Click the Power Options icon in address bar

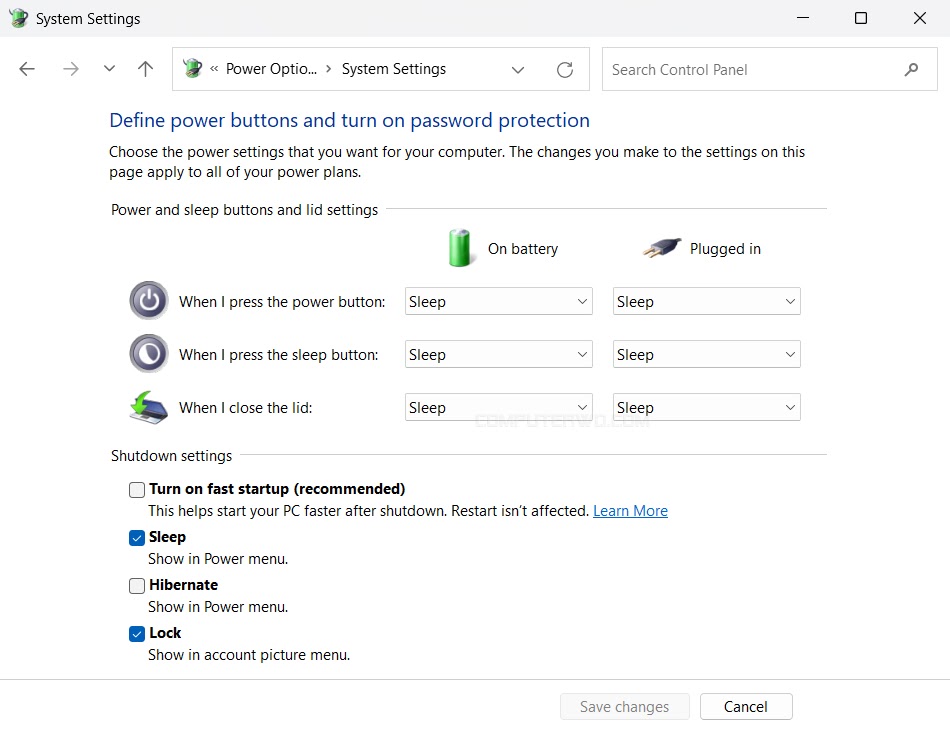click(192, 68)
